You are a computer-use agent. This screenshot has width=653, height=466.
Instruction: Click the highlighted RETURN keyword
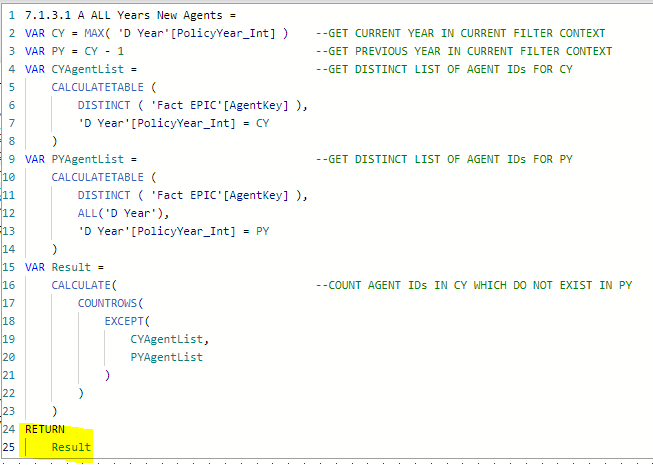[45, 429]
